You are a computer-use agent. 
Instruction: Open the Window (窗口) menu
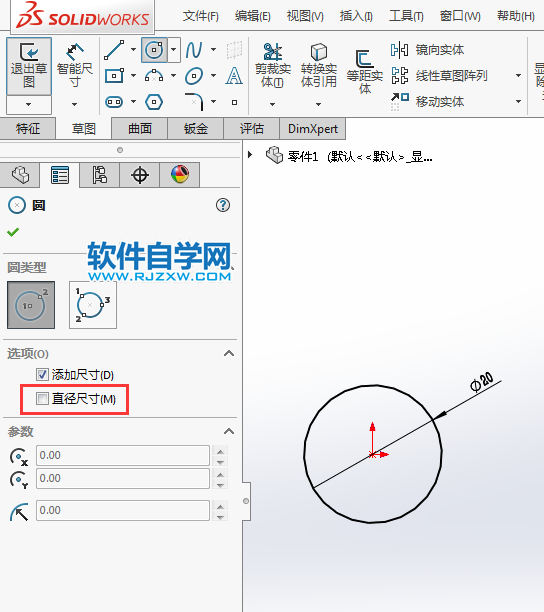click(460, 16)
